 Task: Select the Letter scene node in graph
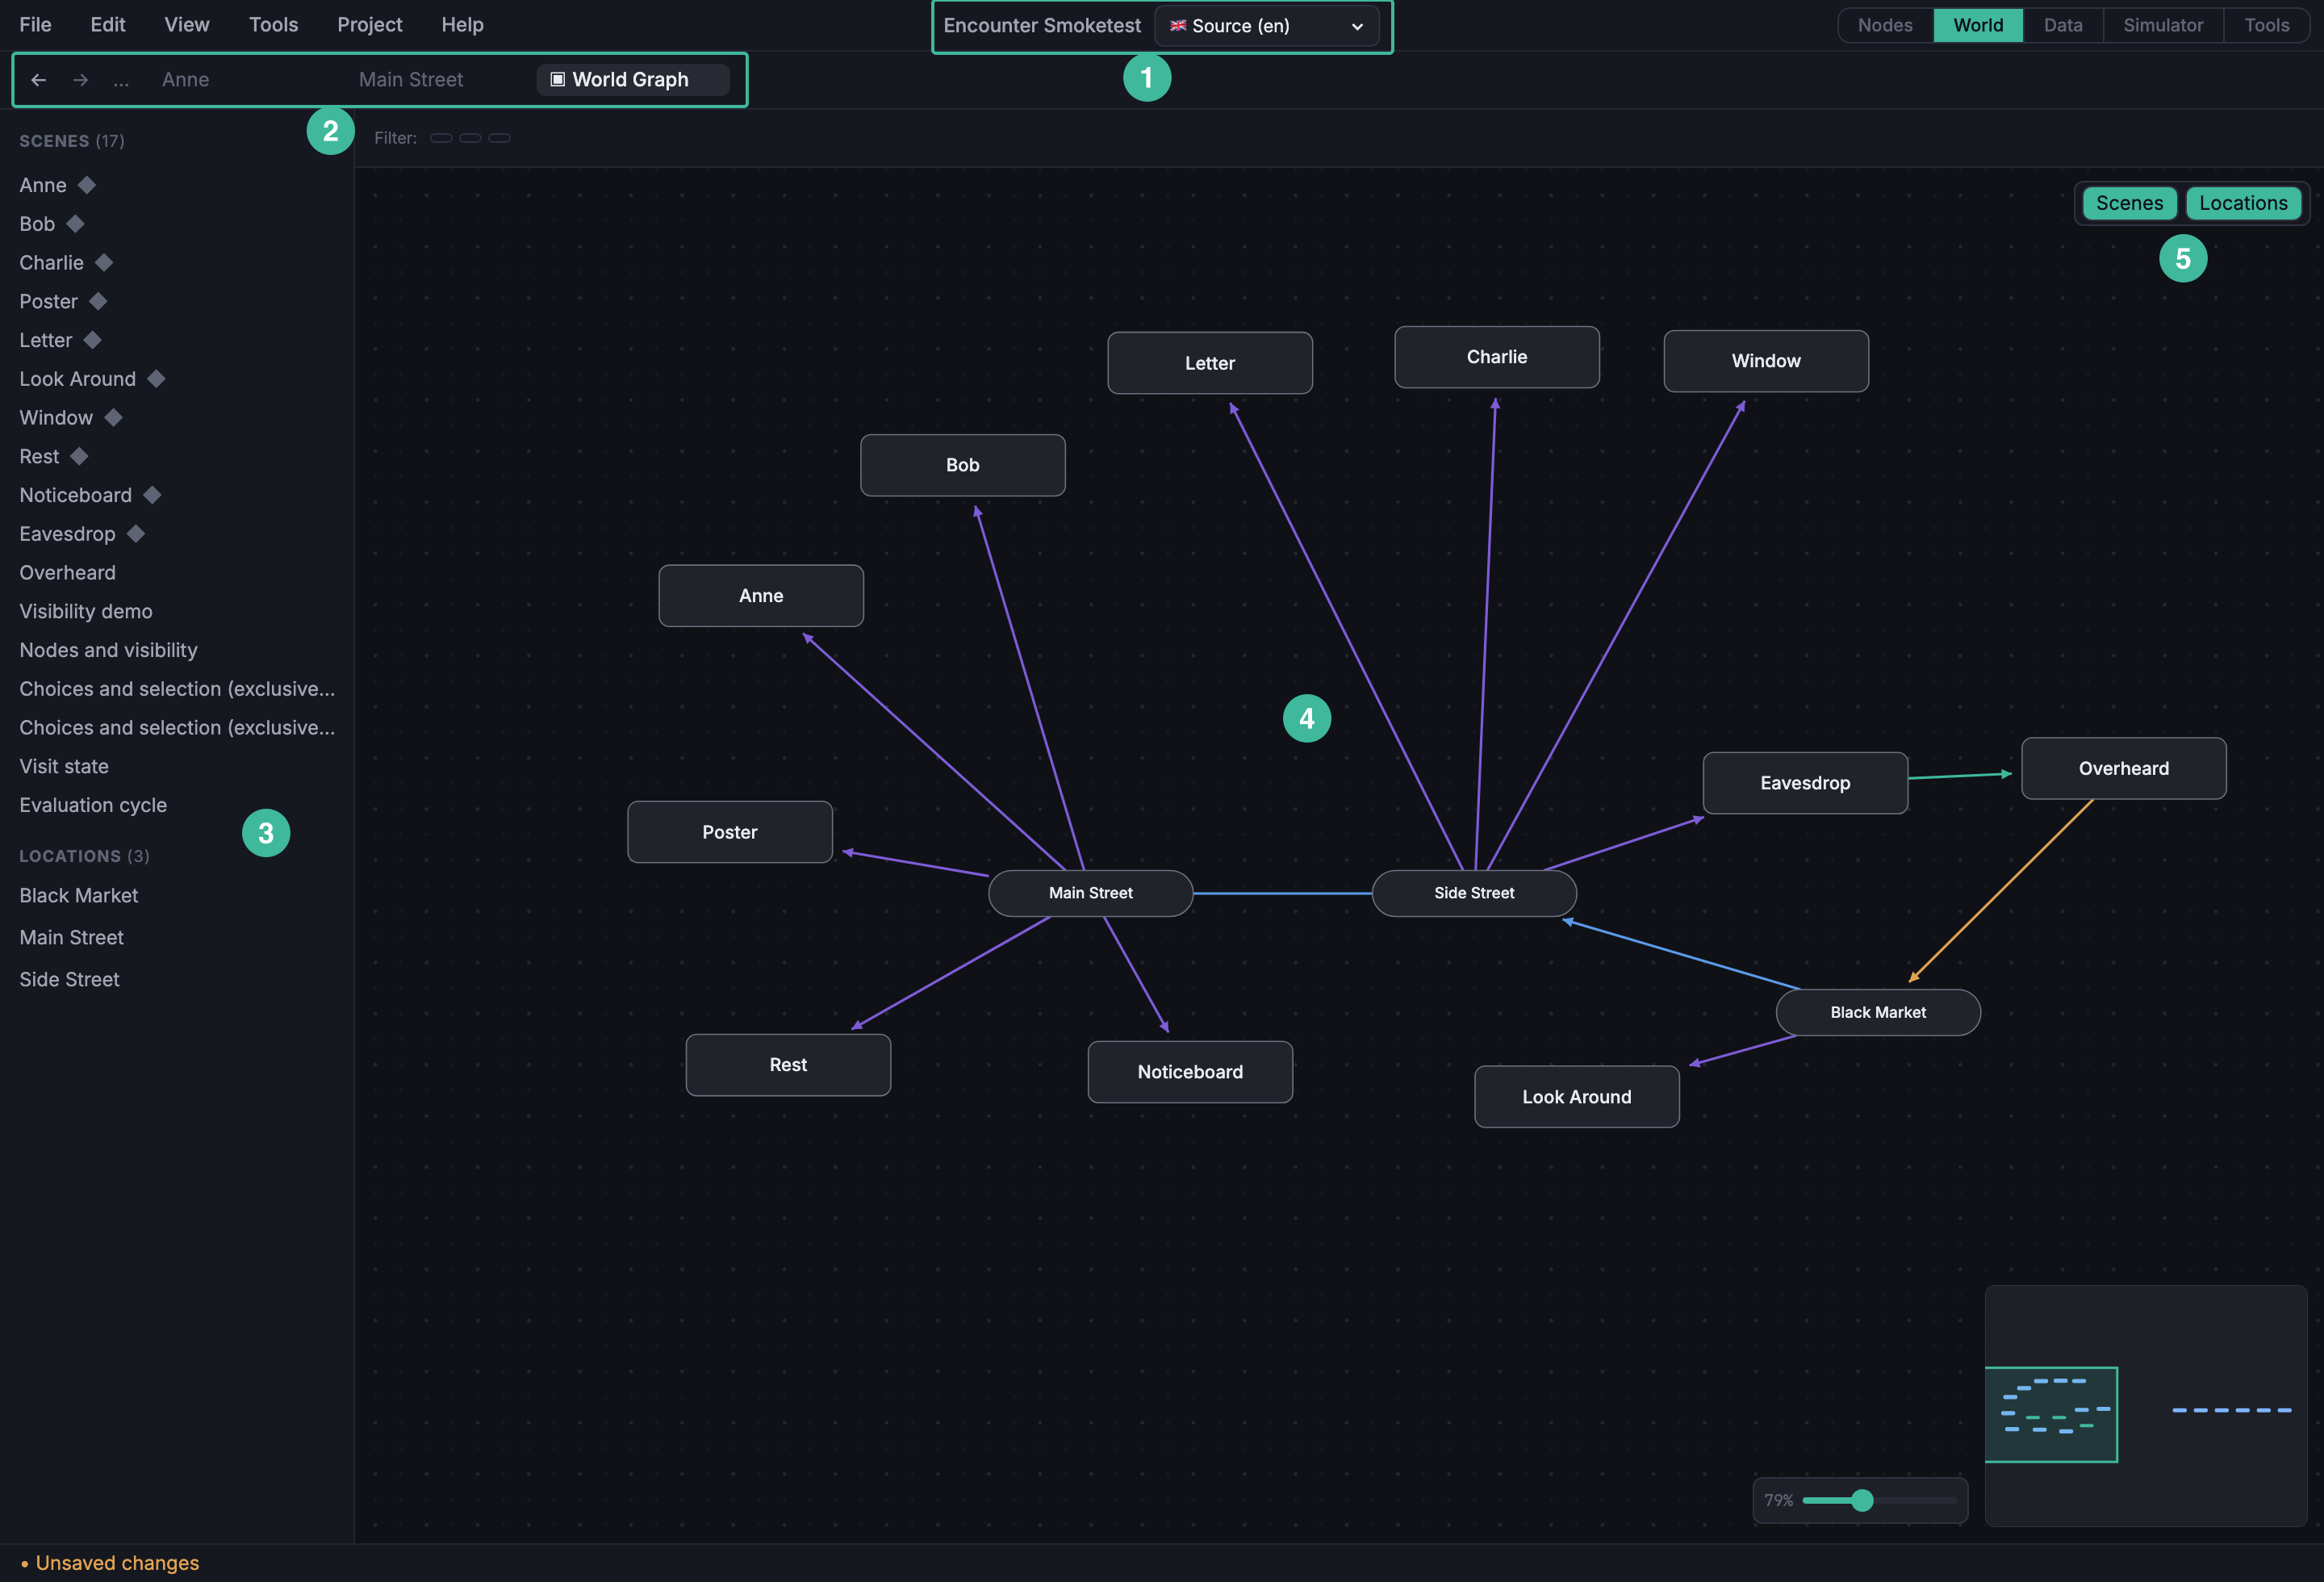click(x=1210, y=363)
